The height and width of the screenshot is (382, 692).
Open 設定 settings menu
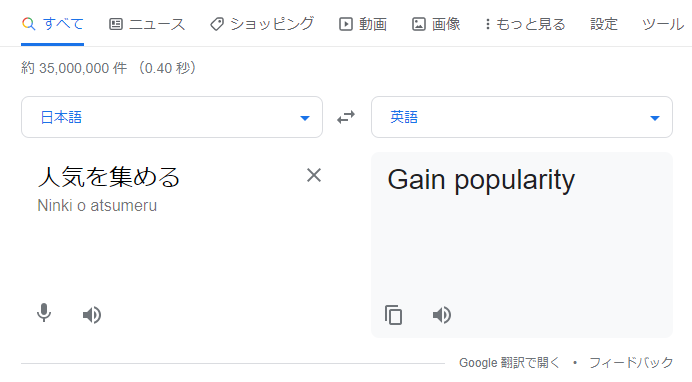pyautogui.click(x=604, y=24)
